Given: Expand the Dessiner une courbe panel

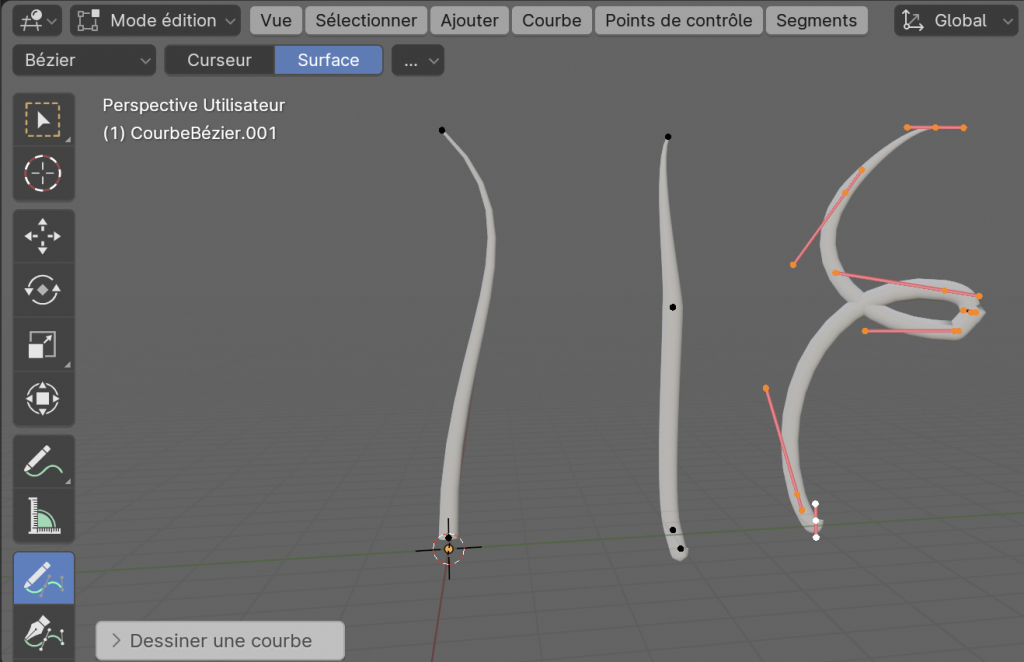Looking at the screenshot, I should (x=220, y=641).
